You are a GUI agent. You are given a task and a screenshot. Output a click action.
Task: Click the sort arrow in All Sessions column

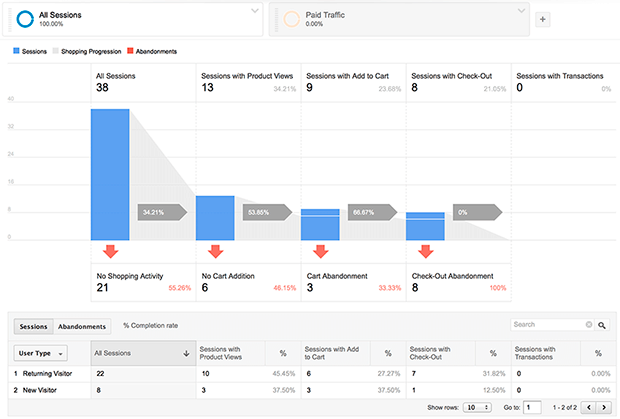pyautogui.click(x=187, y=353)
